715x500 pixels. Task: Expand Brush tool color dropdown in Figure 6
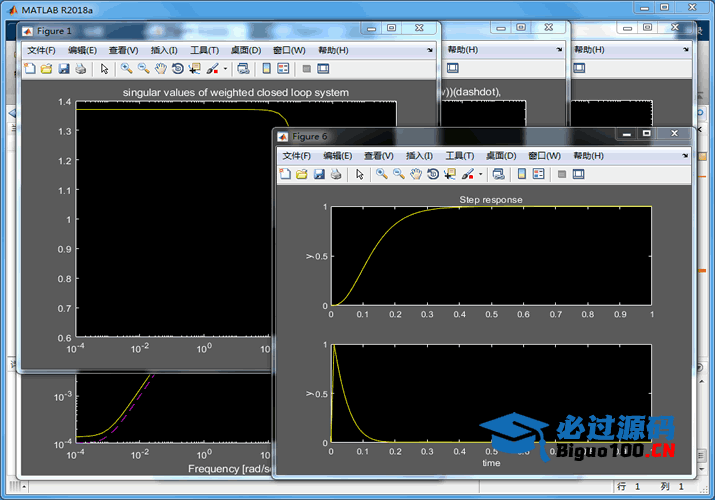point(481,174)
